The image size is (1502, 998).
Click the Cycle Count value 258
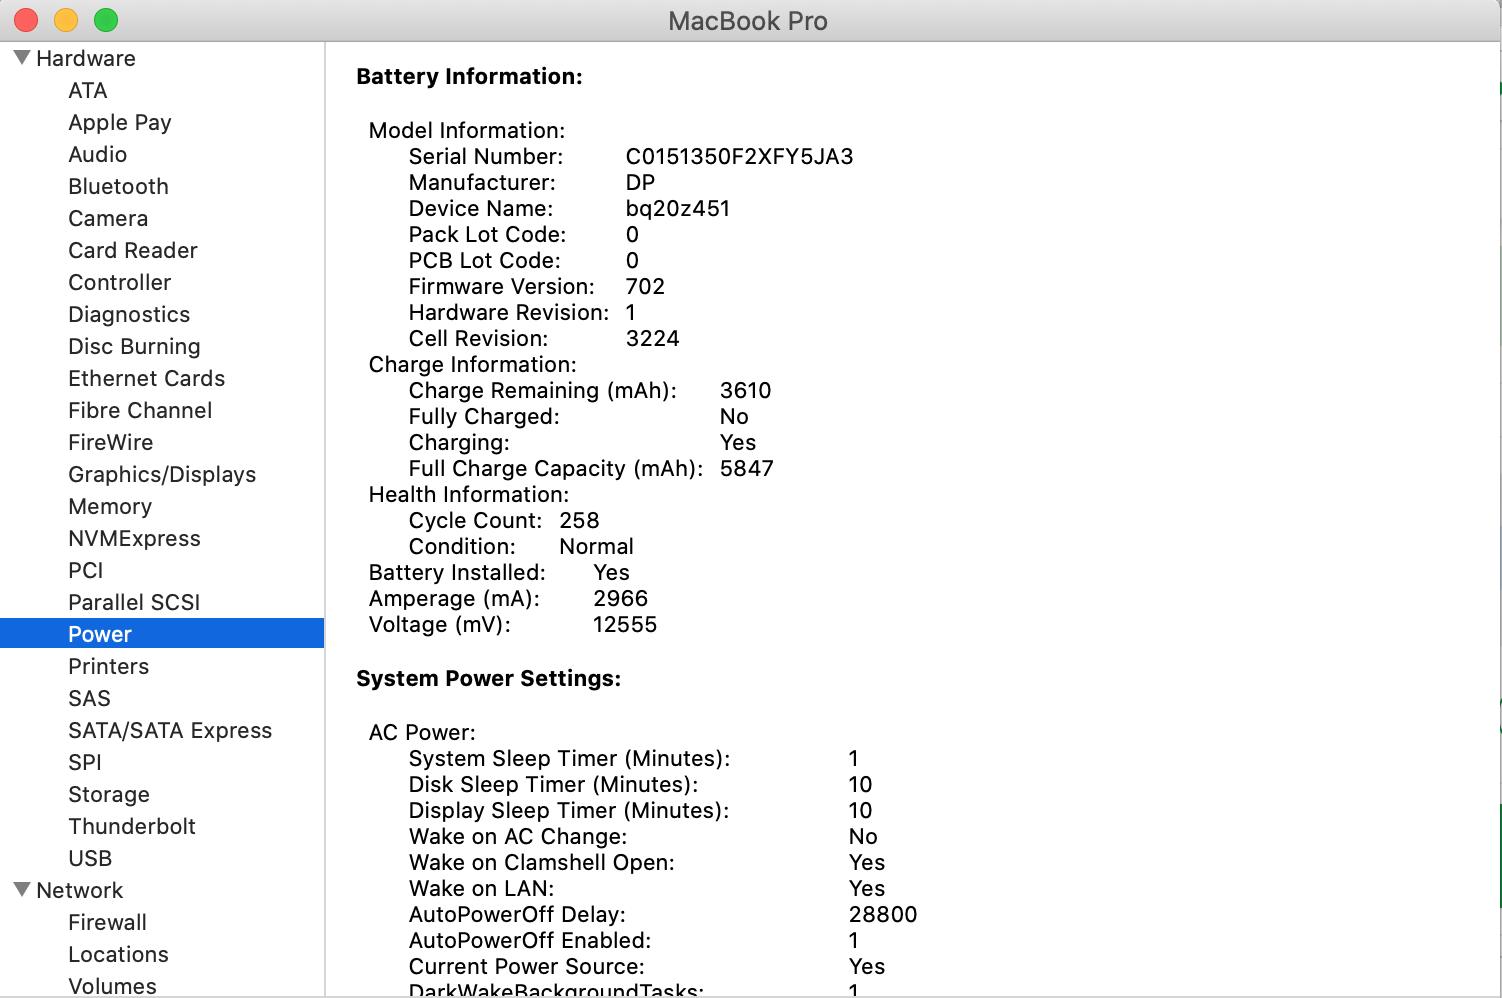click(x=579, y=520)
